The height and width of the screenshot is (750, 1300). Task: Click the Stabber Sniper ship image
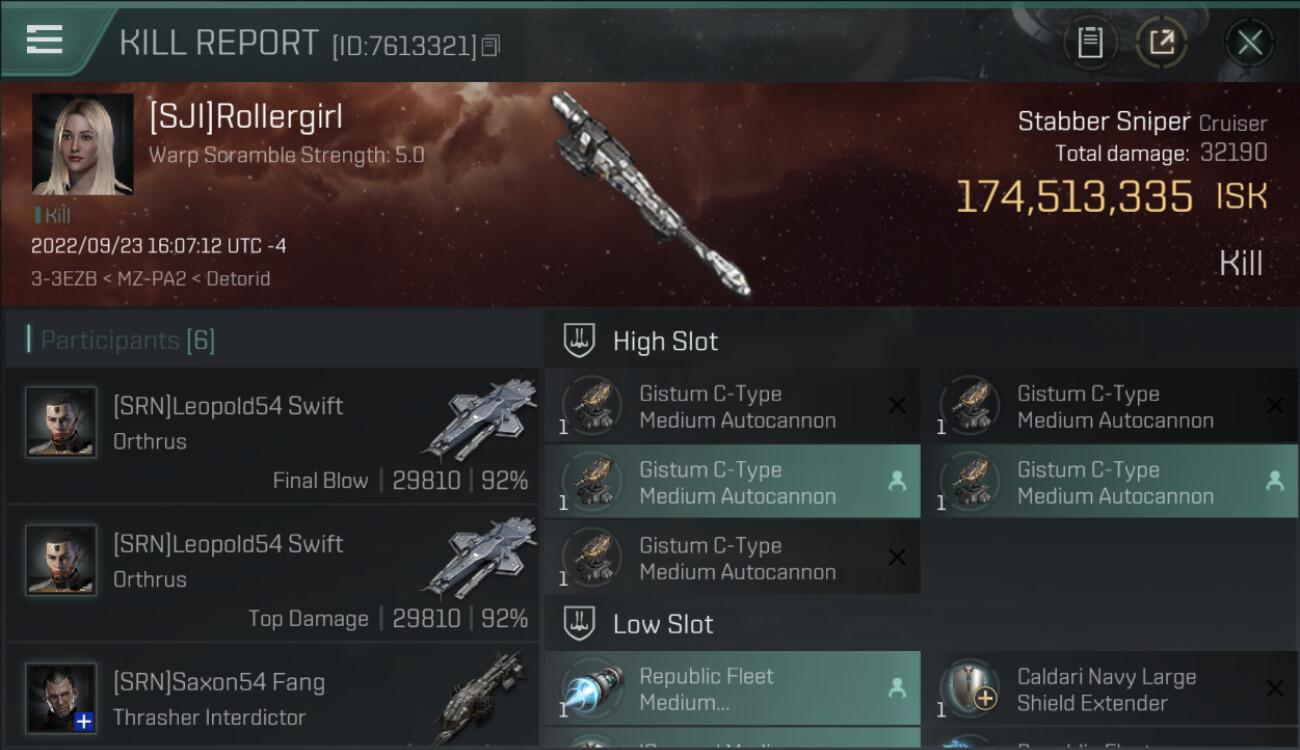[650, 193]
